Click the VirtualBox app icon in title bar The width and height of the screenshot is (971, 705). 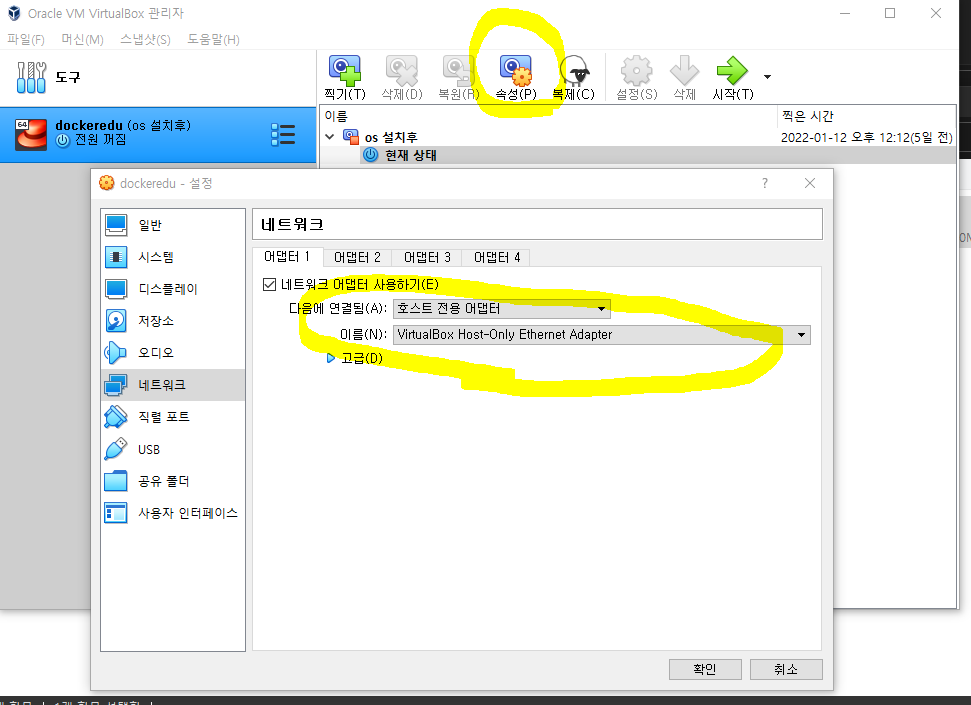[x=14, y=13]
